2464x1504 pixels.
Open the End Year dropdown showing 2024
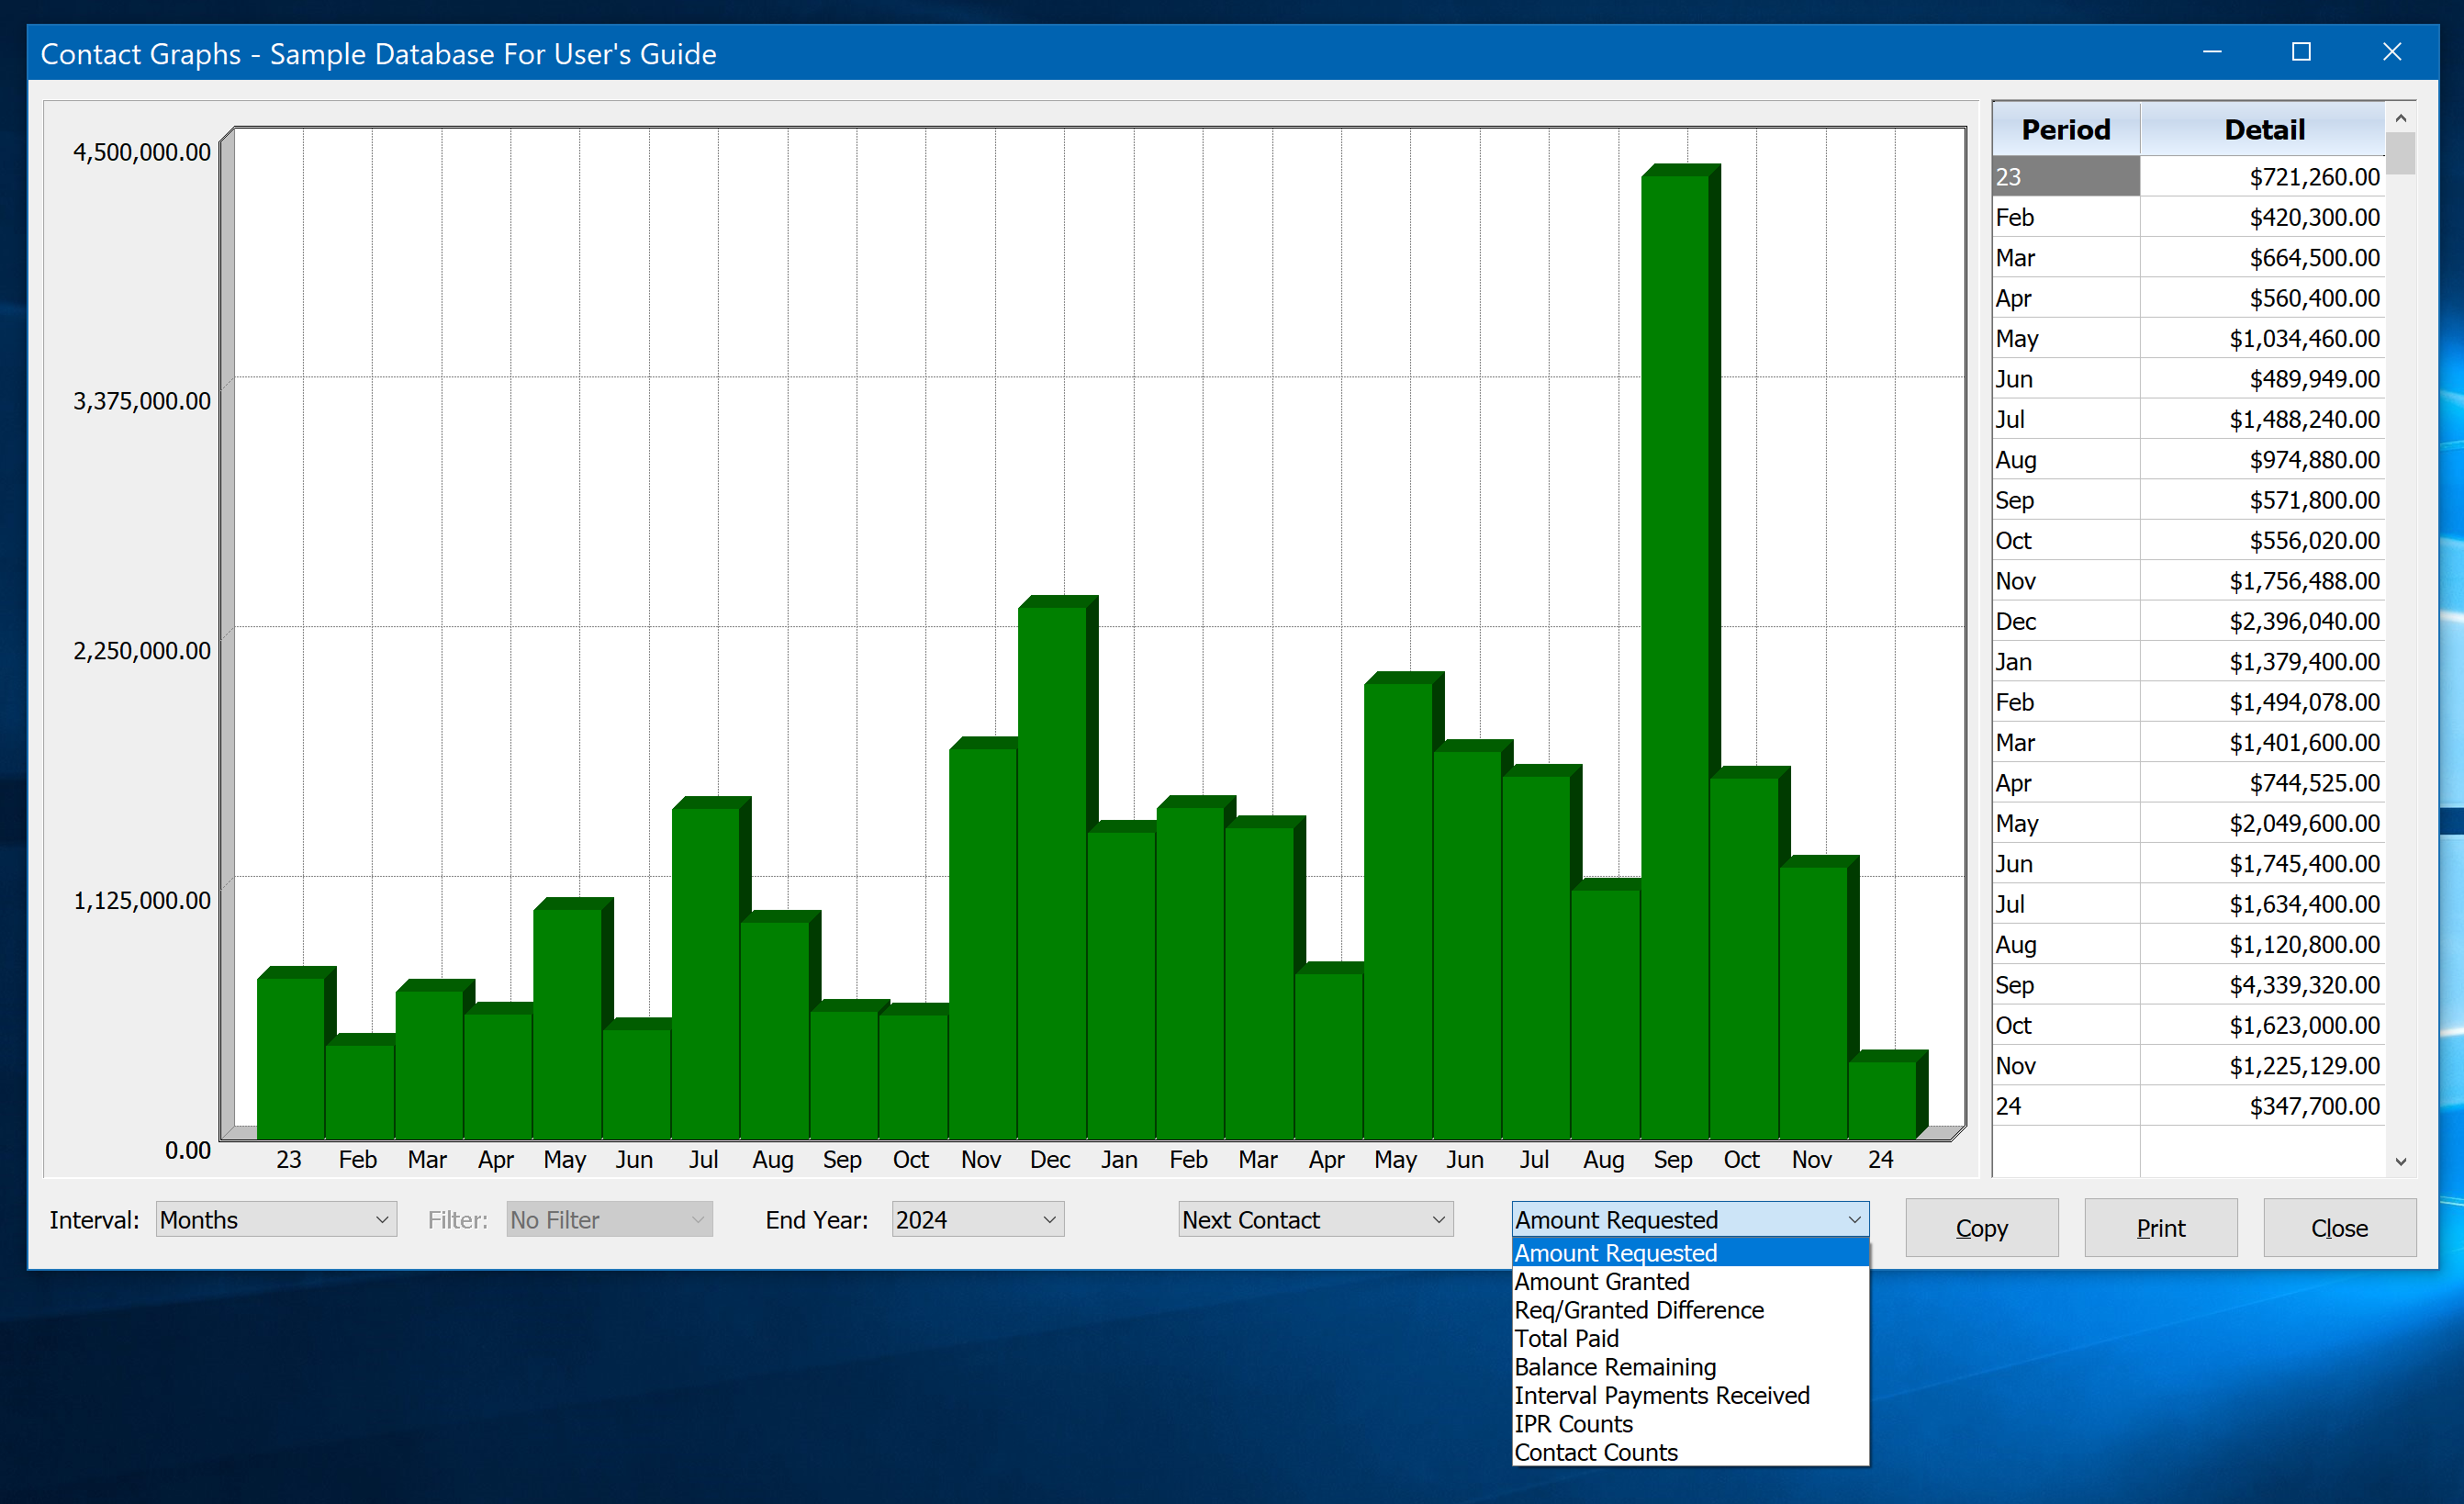977,1220
